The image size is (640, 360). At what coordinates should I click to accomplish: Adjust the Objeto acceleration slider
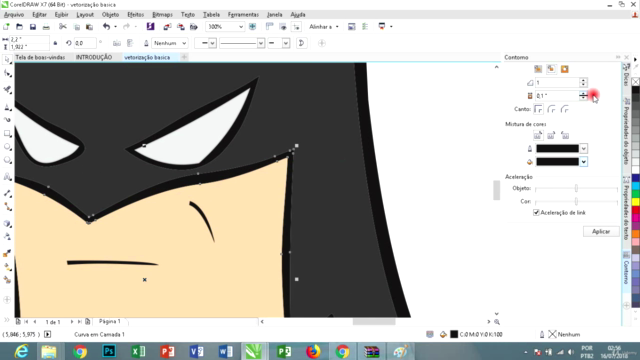576,188
